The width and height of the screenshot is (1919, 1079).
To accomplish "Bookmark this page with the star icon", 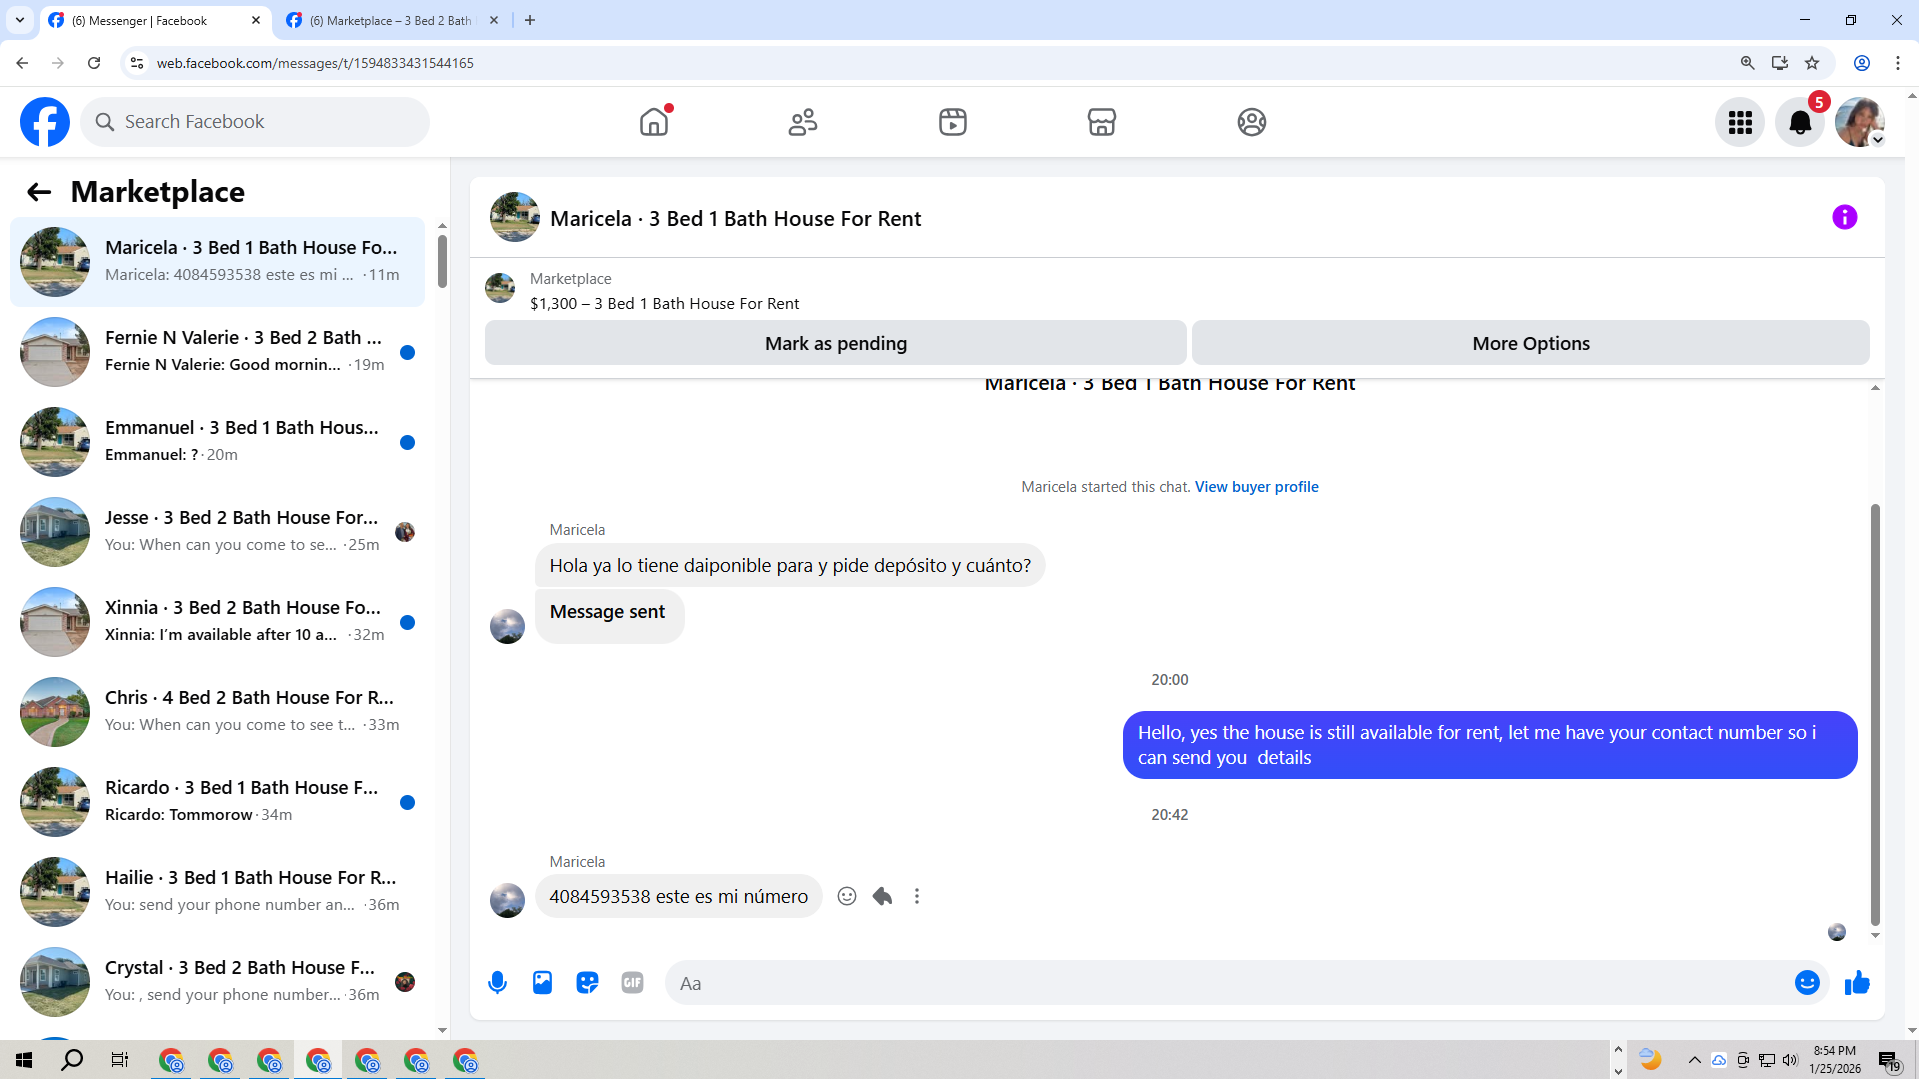I will click(x=1812, y=63).
